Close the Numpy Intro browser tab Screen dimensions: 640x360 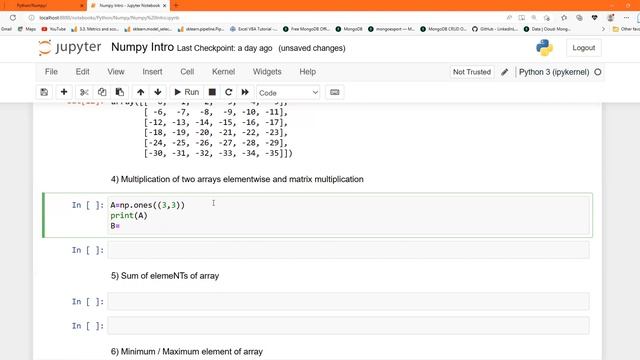(164, 5)
